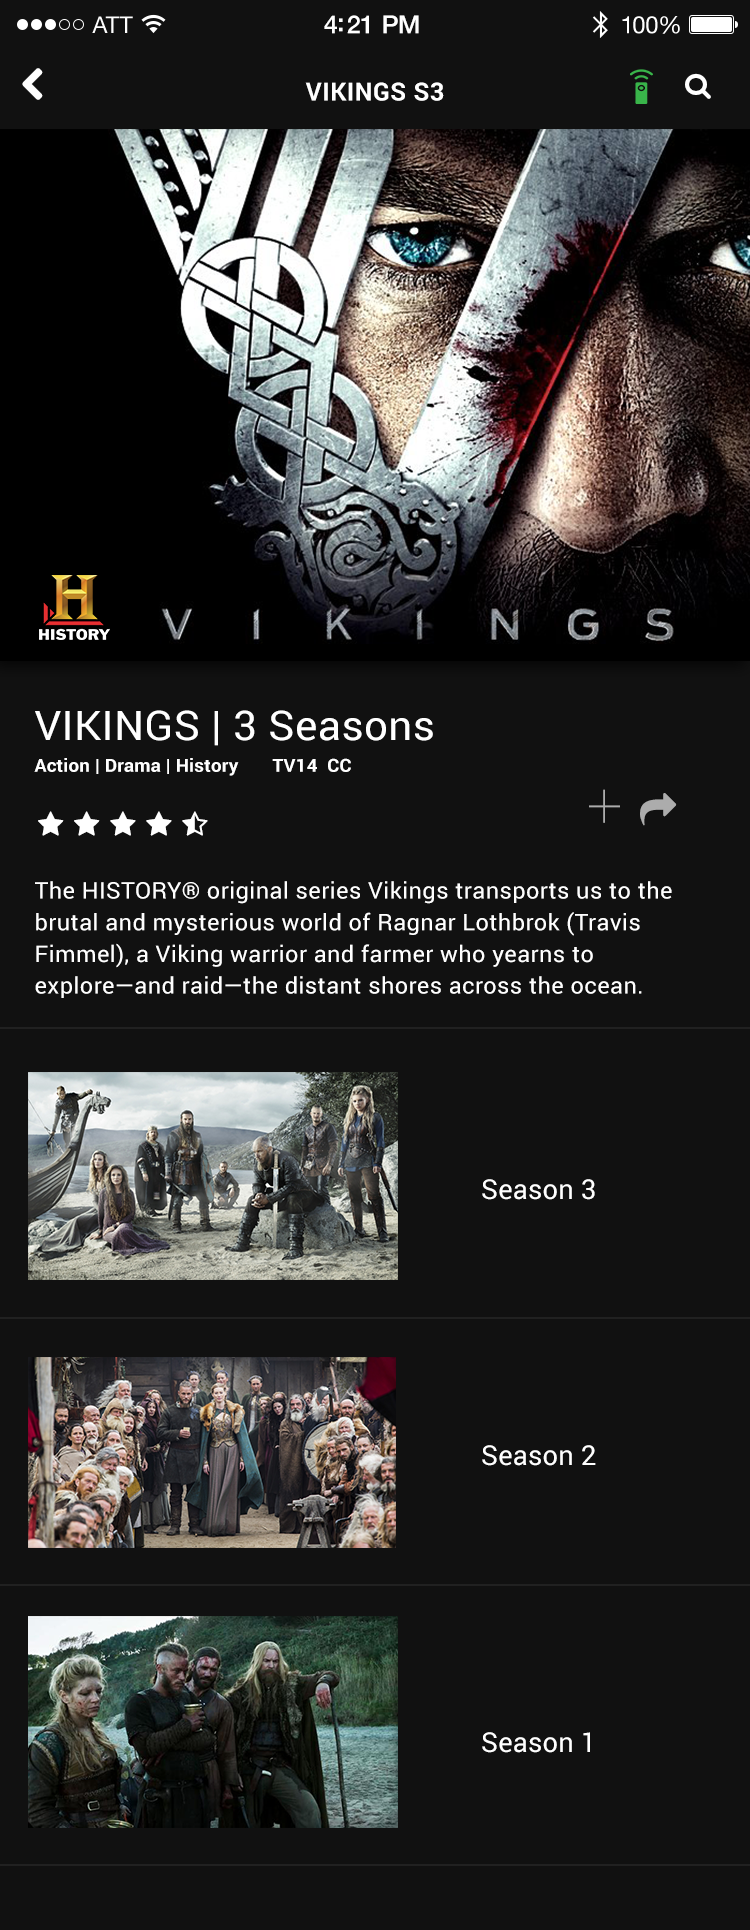Tap the Drama genre tag

[133, 765]
